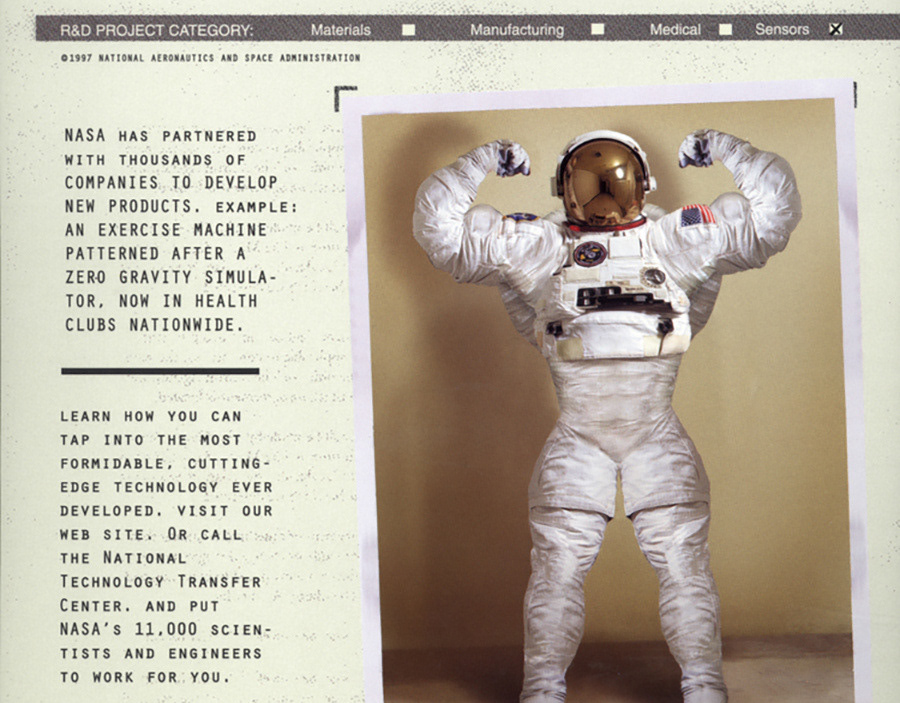The image size is (900, 703).
Task: Click the "zero gravity simula-" line
Action: (x=170, y=277)
